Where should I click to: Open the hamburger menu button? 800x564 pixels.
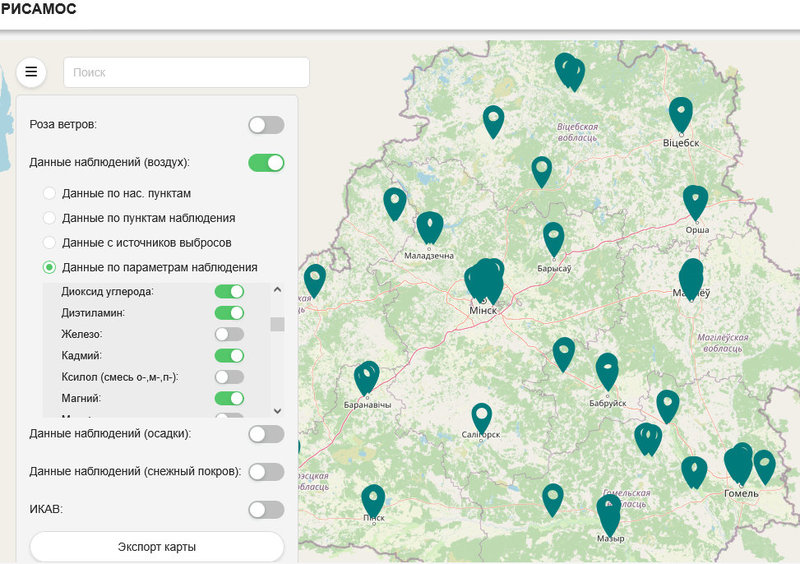click(x=31, y=72)
